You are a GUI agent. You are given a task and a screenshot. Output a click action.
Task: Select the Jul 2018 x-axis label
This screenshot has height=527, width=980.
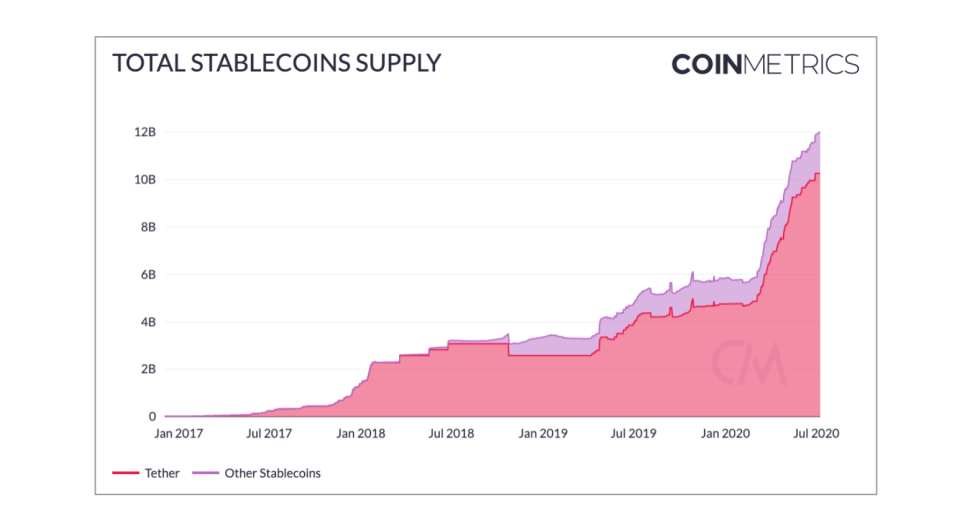tap(450, 435)
